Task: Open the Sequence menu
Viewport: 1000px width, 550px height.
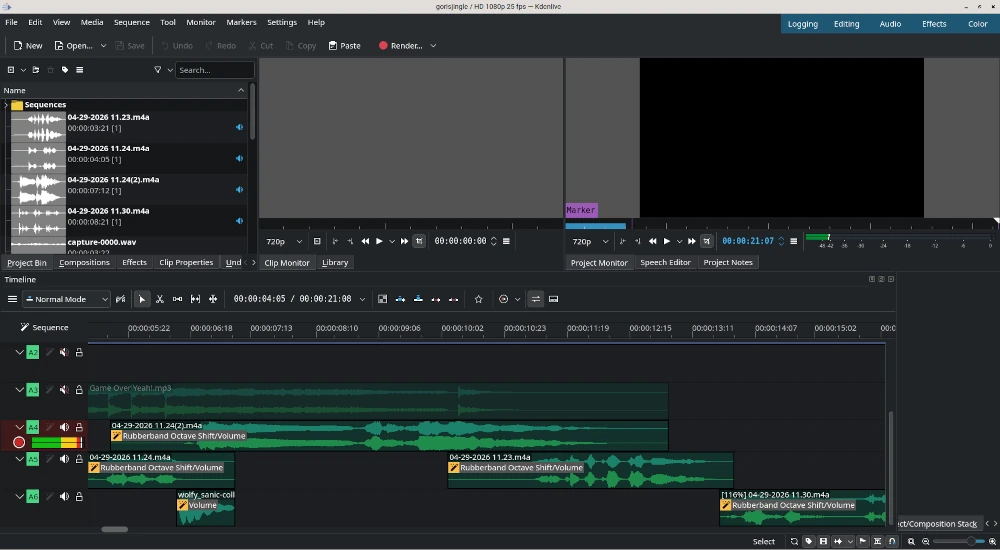Action: tap(131, 22)
